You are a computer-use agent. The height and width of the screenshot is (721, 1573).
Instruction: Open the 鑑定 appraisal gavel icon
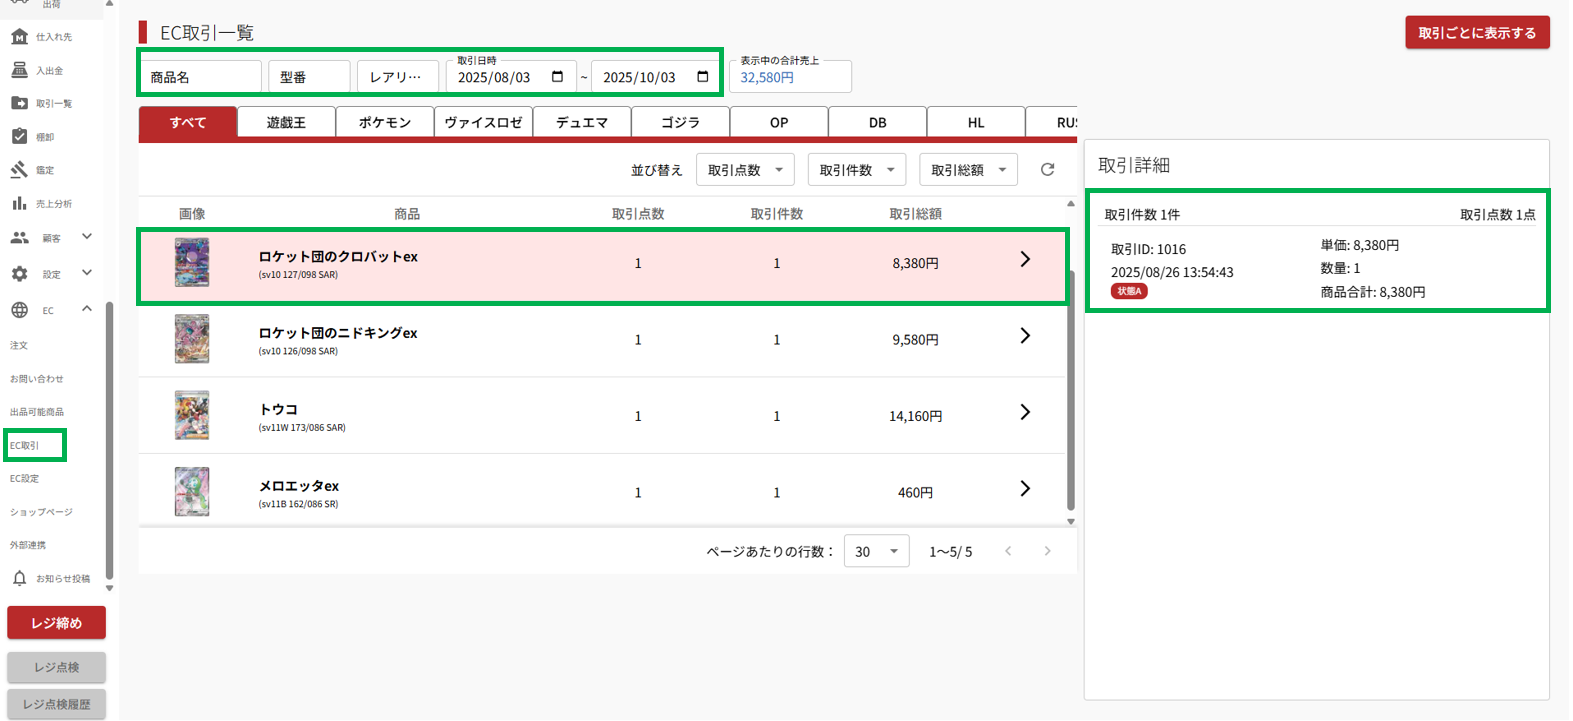click(x=19, y=170)
